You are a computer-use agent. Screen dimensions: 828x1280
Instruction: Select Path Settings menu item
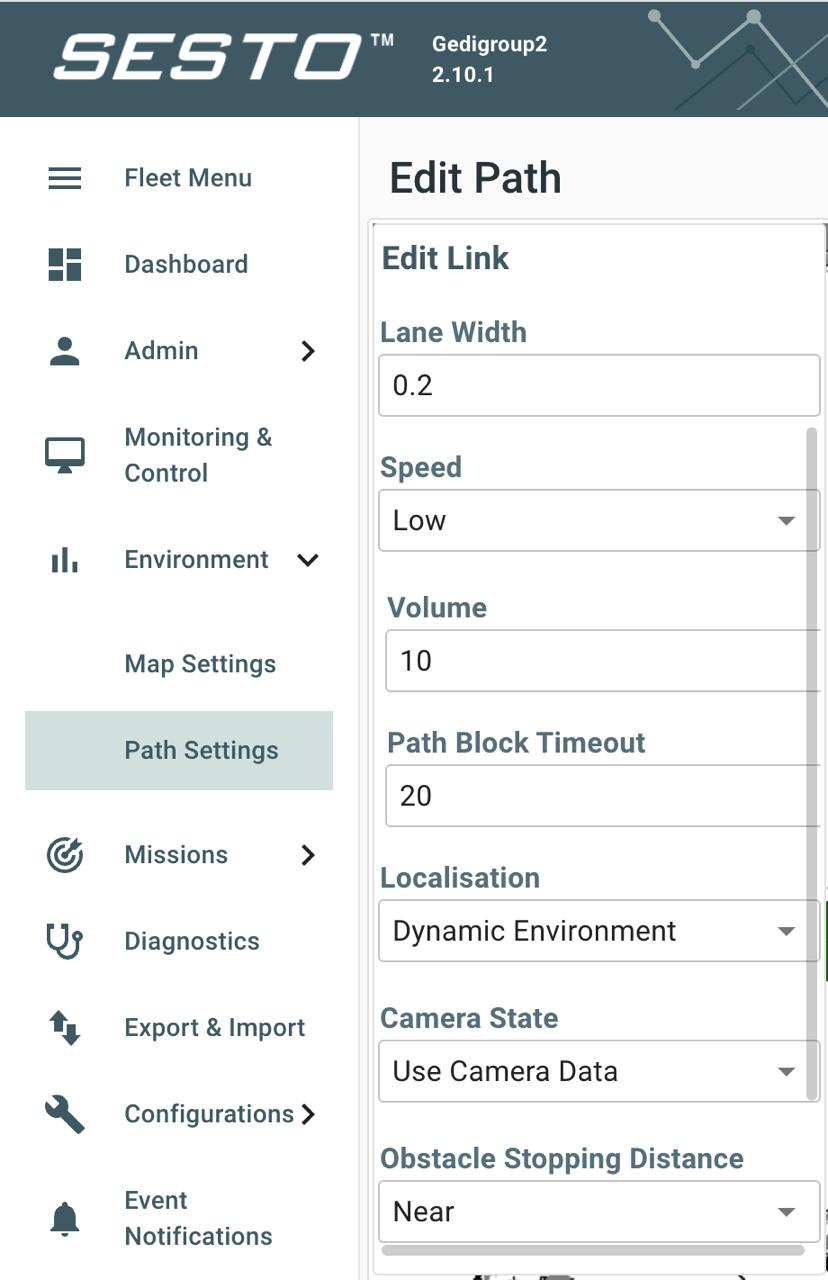pos(201,751)
